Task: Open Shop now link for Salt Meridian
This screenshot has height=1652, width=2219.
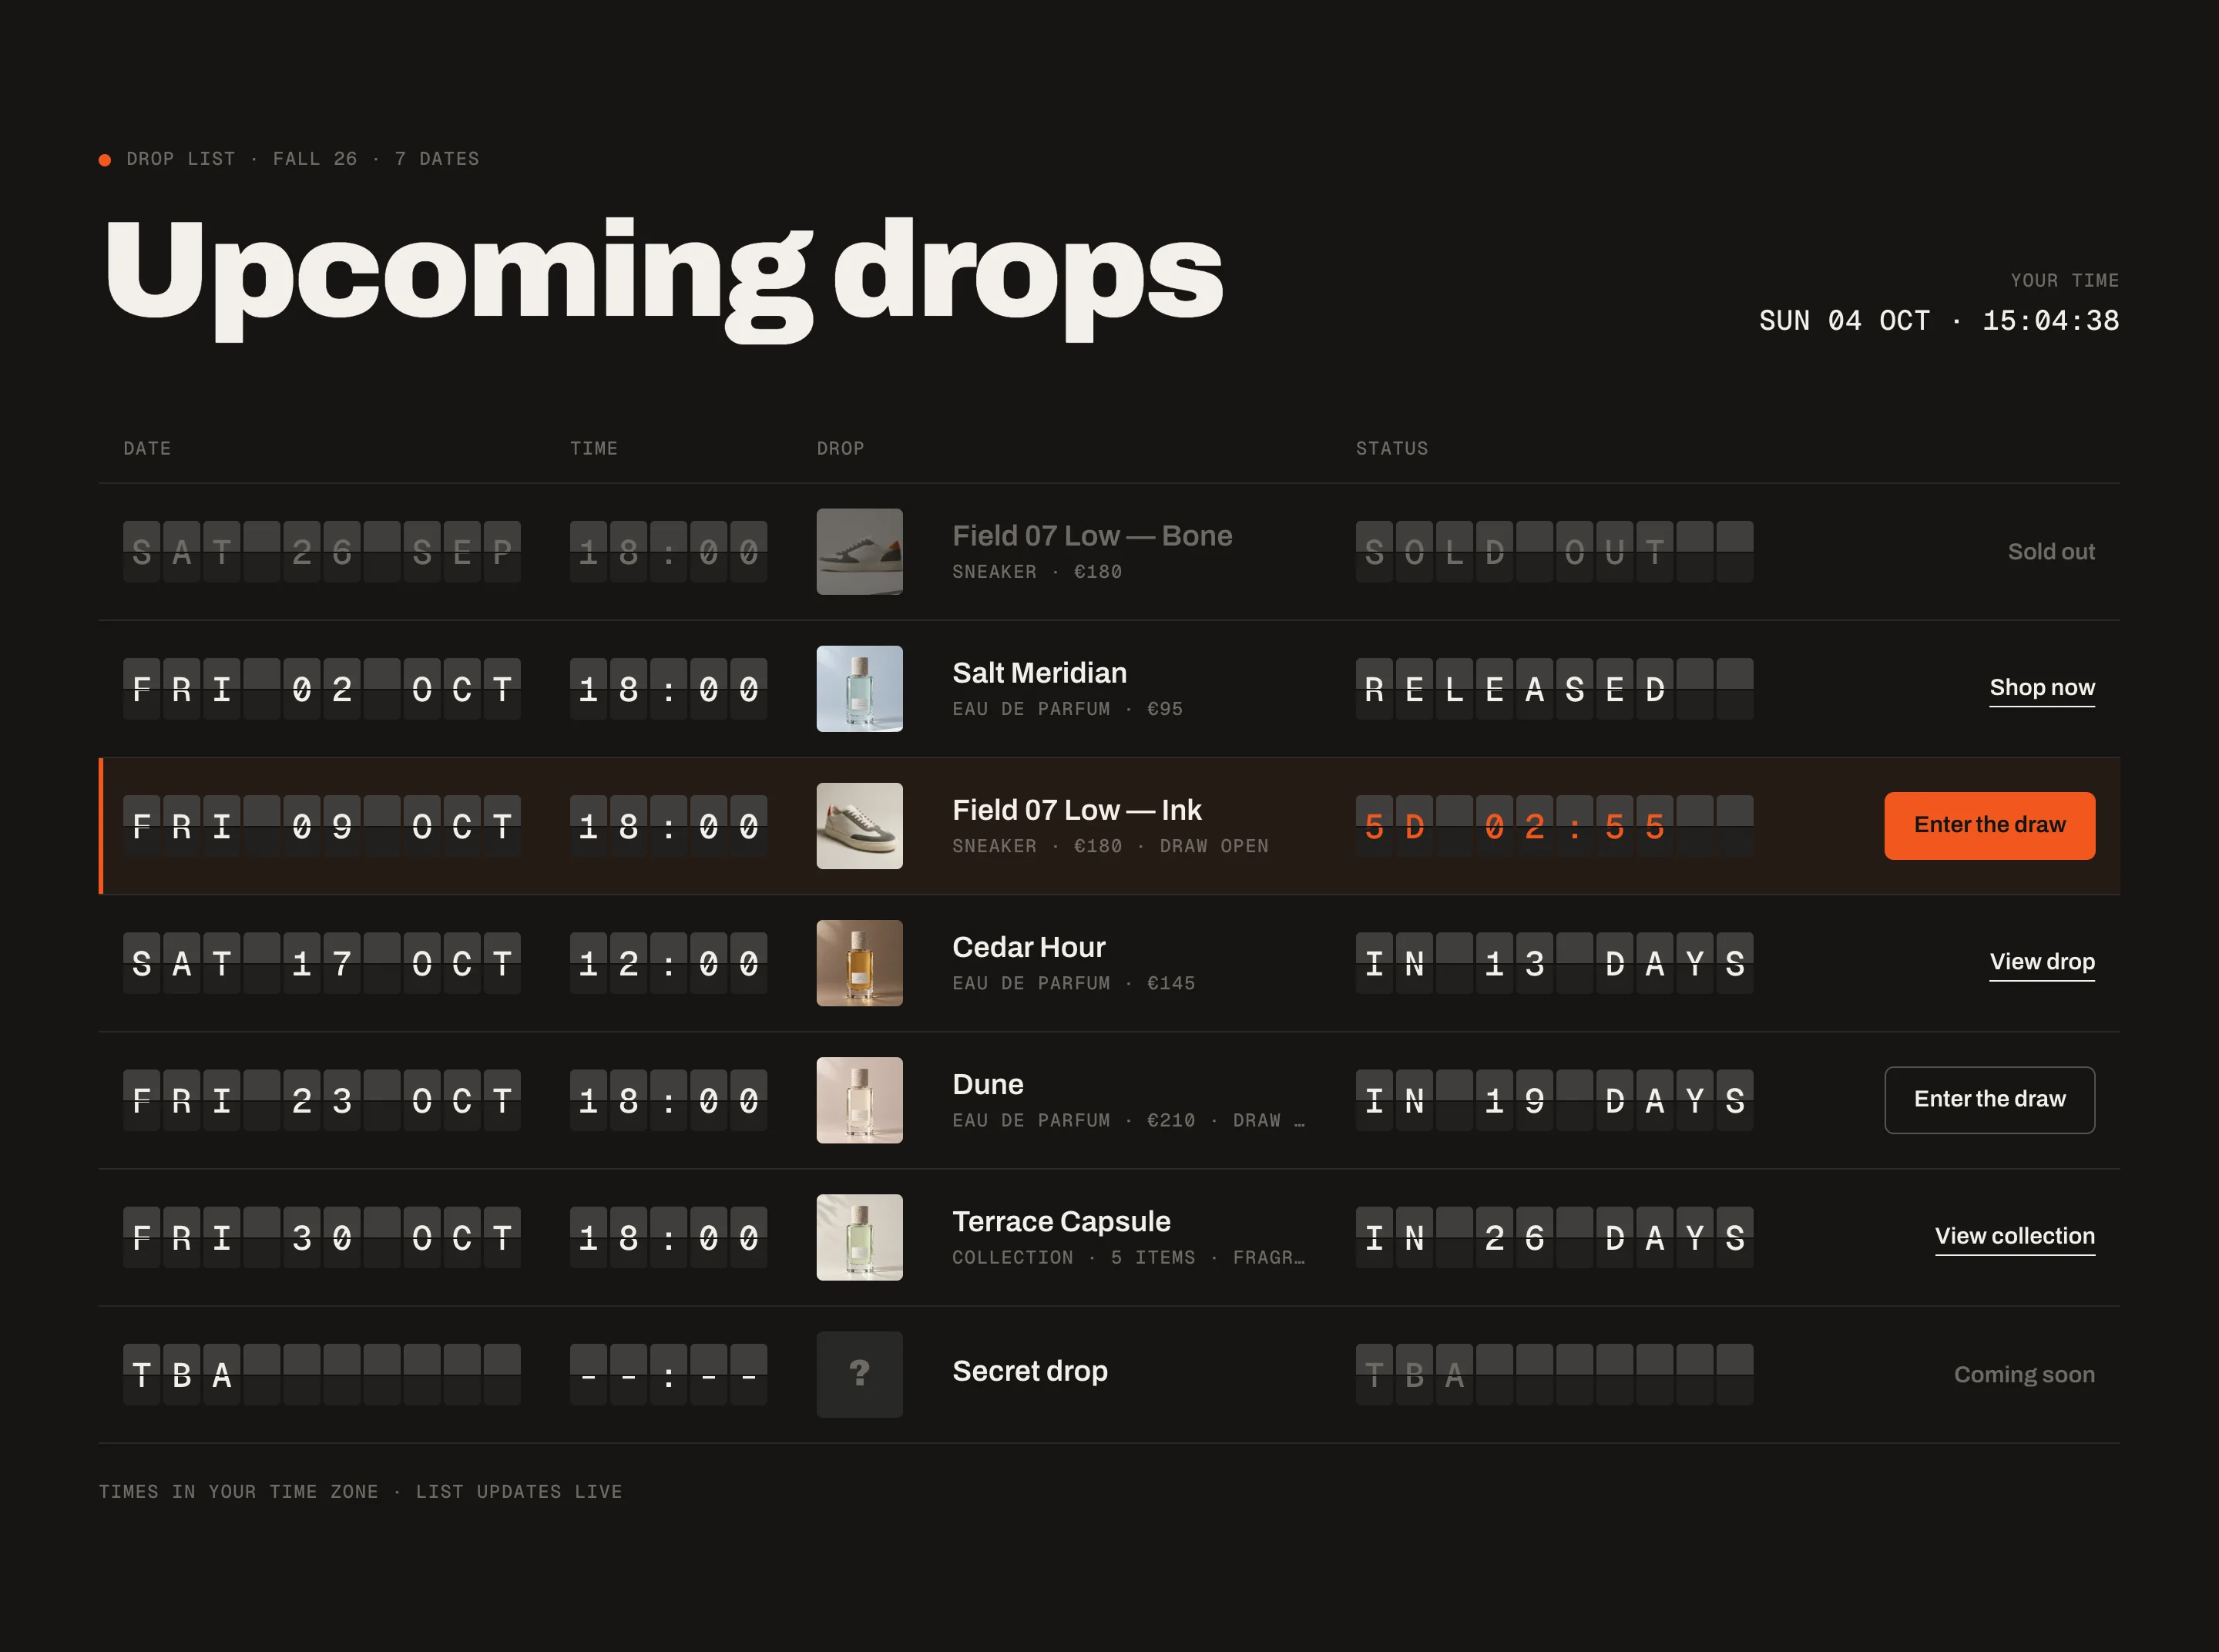Action: pos(2042,688)
